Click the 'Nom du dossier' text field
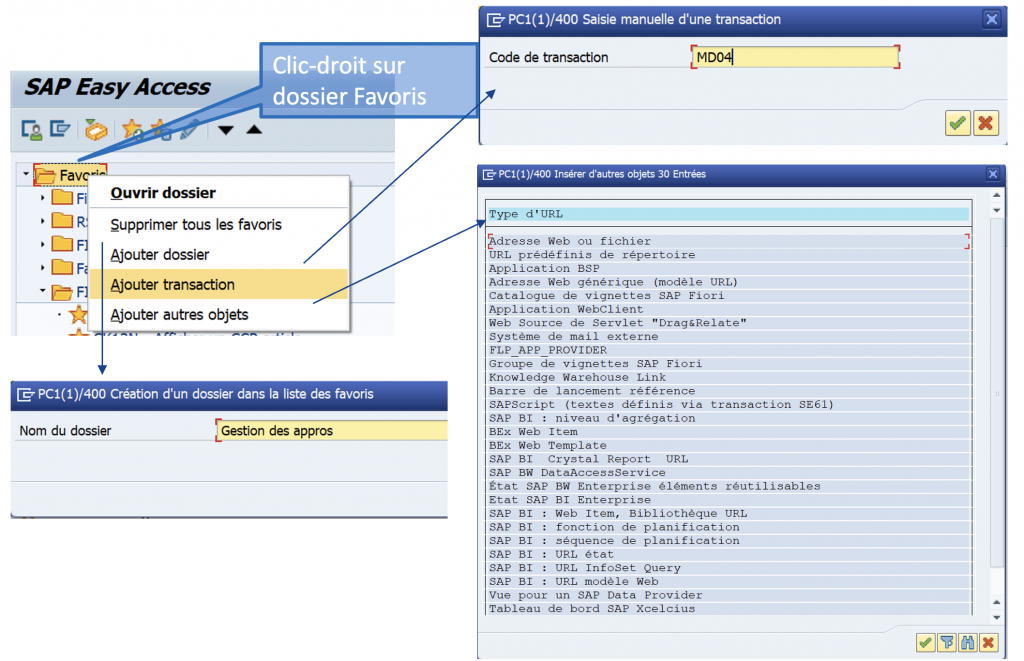This screenshot has width=1024, height=661. pos(330,431)
